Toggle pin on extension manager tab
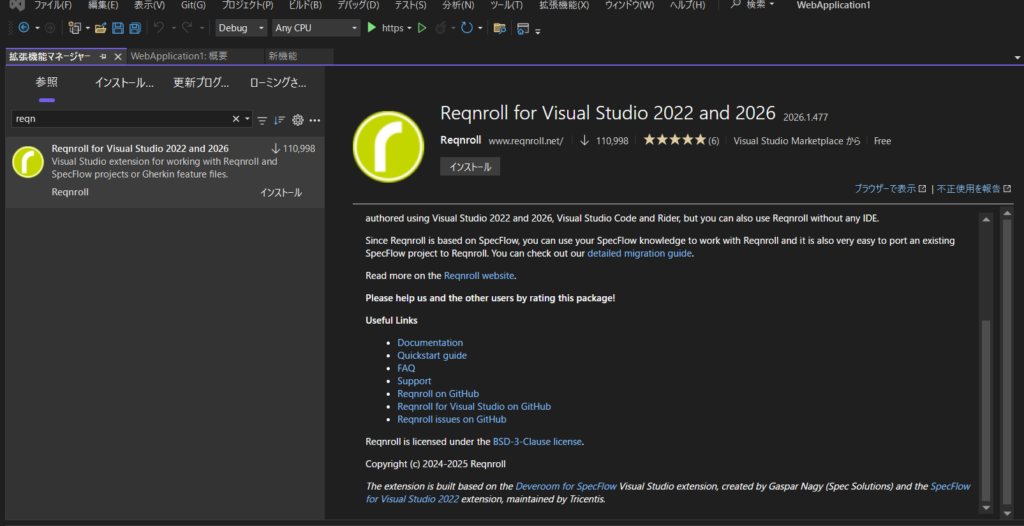The height and width of the screenshot is (526, 1024). 103,57
